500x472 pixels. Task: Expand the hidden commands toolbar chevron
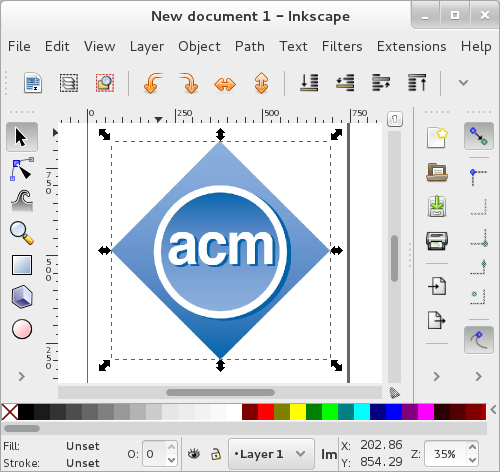[463, 82]
